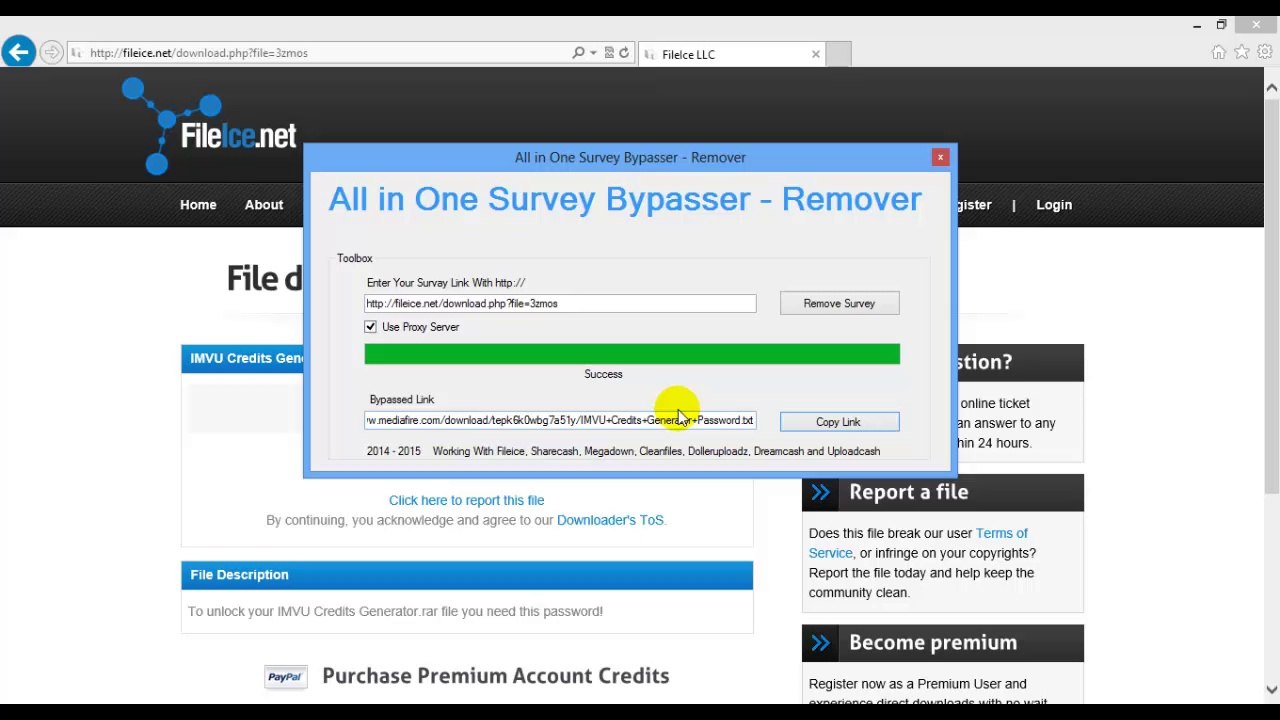
Task: Click the compatibility view icon in address bar
Action: point(609,53)
